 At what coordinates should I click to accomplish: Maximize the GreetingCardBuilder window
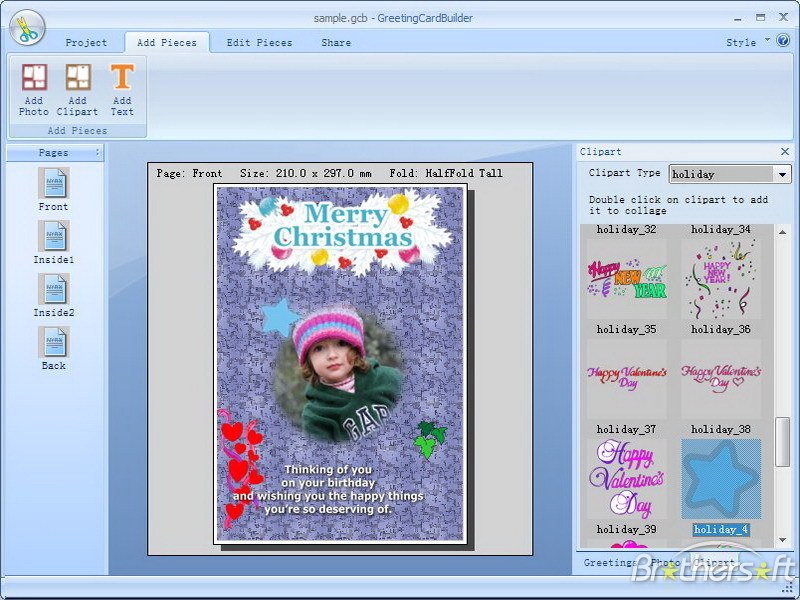point(760,18)
